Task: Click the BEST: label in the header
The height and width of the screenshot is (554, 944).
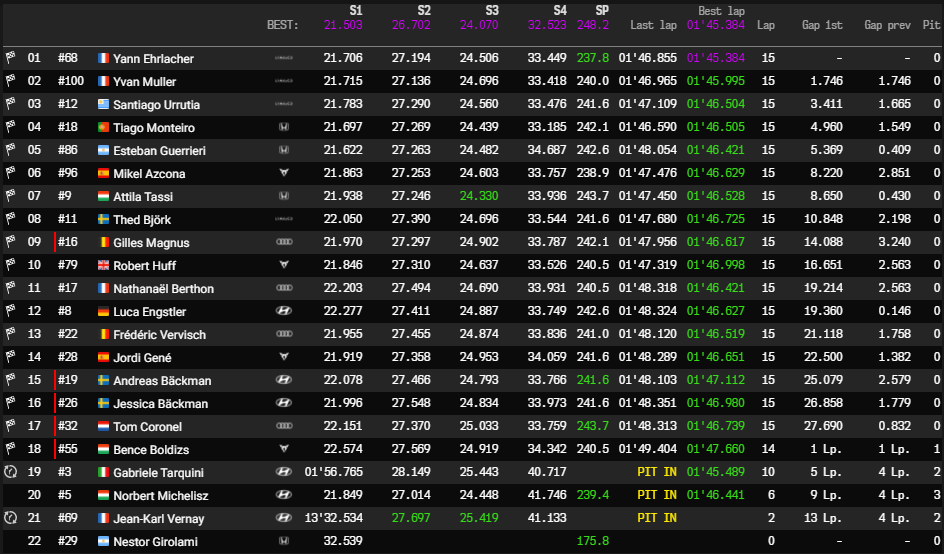Action: (x=282, y=25)
